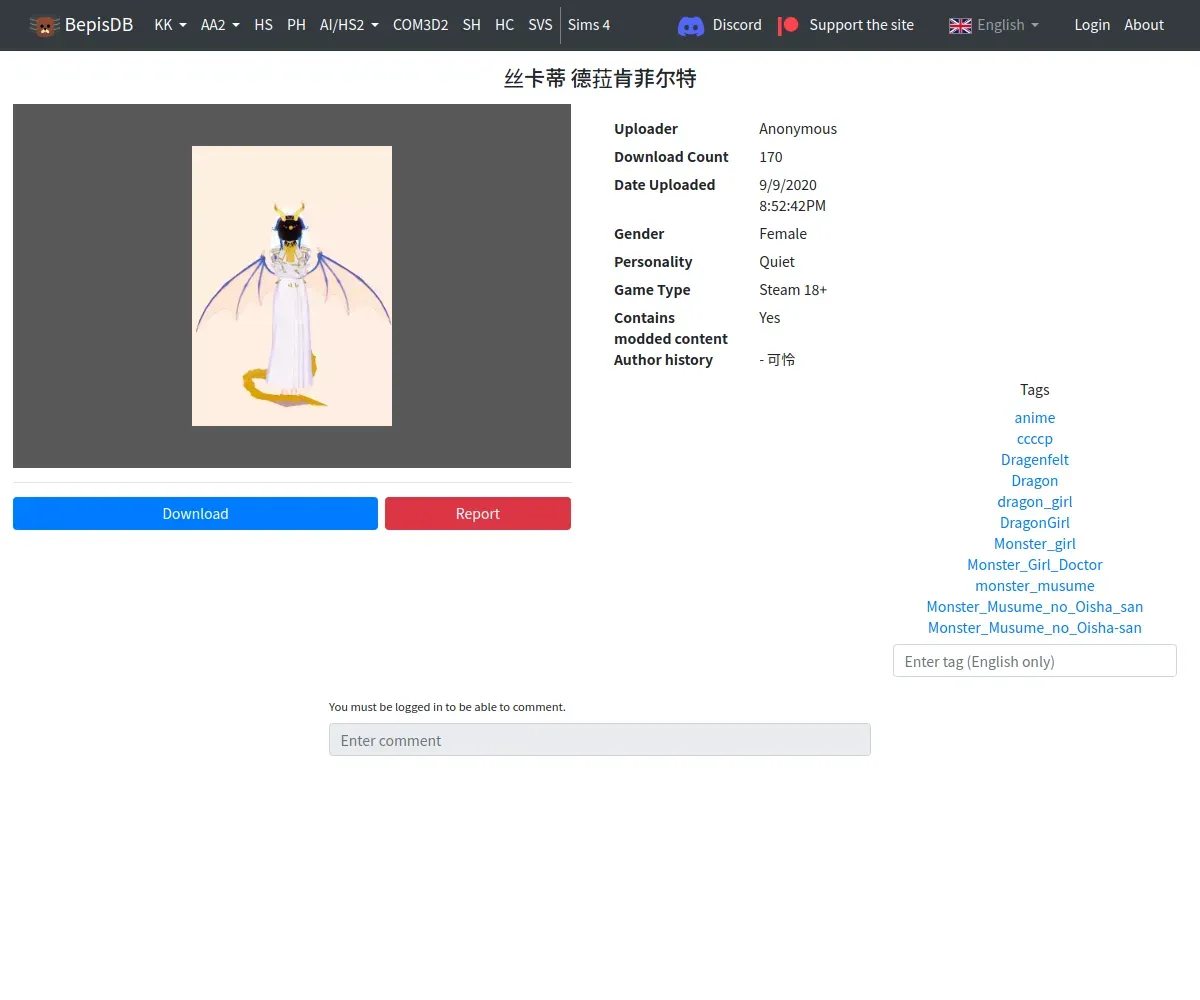Click the Dragon tag
The width and height of the screenshot is (1200, 1000).
point(1035,481)
